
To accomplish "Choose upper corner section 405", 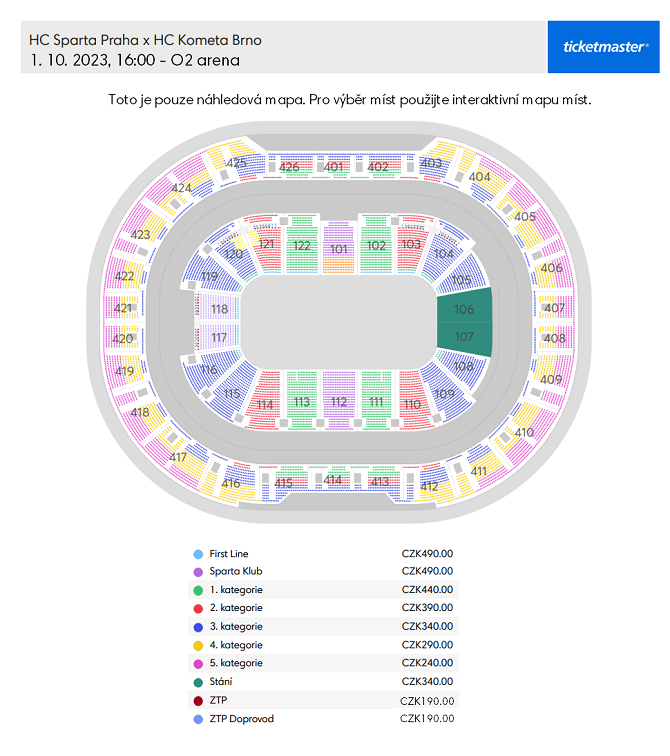I will tap(524, 217).
